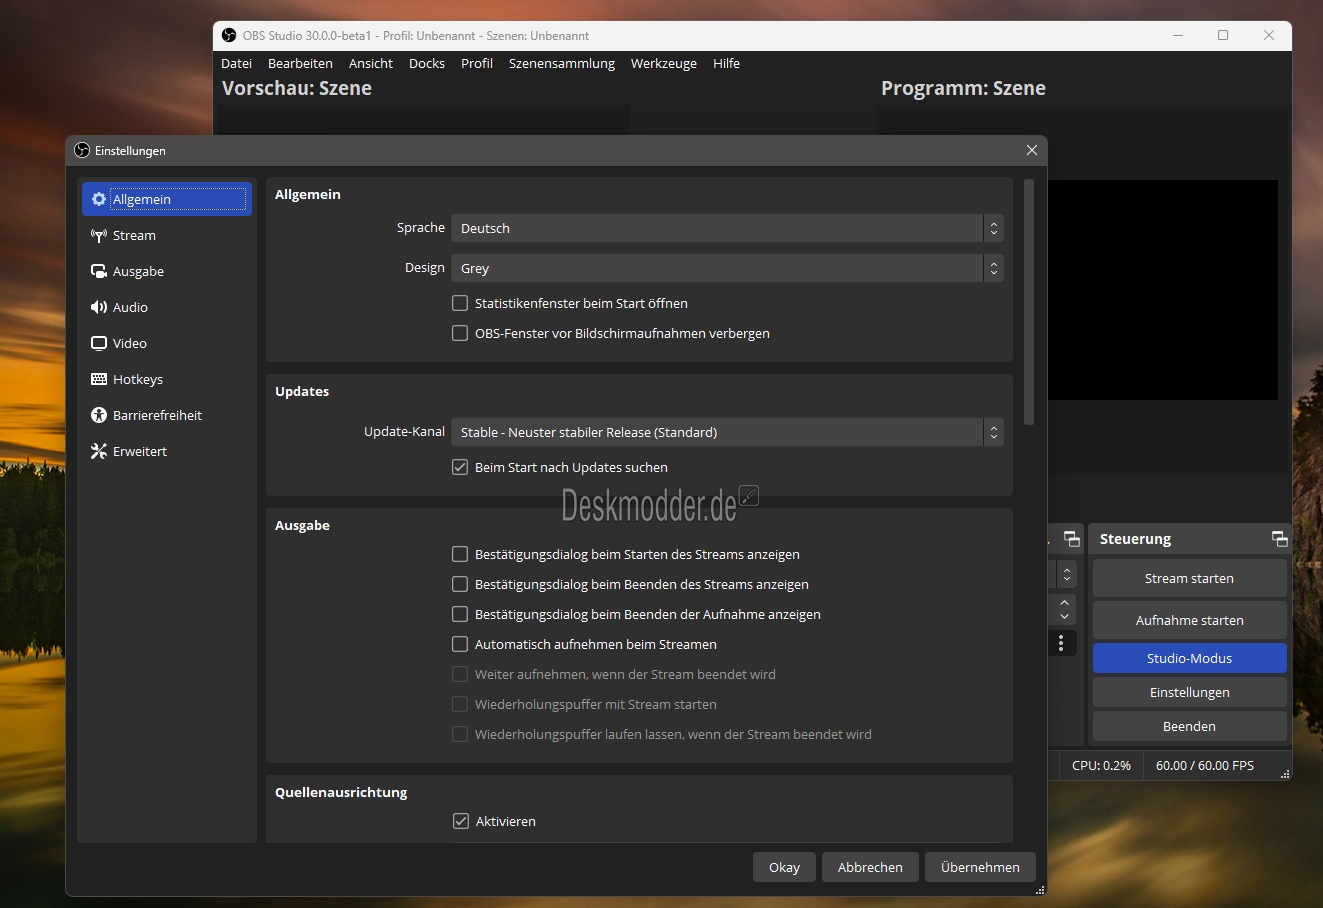Click the Abbrechen button
Image resolution: width=1323 pixels, height=908 pixels.
coord(870,867)
